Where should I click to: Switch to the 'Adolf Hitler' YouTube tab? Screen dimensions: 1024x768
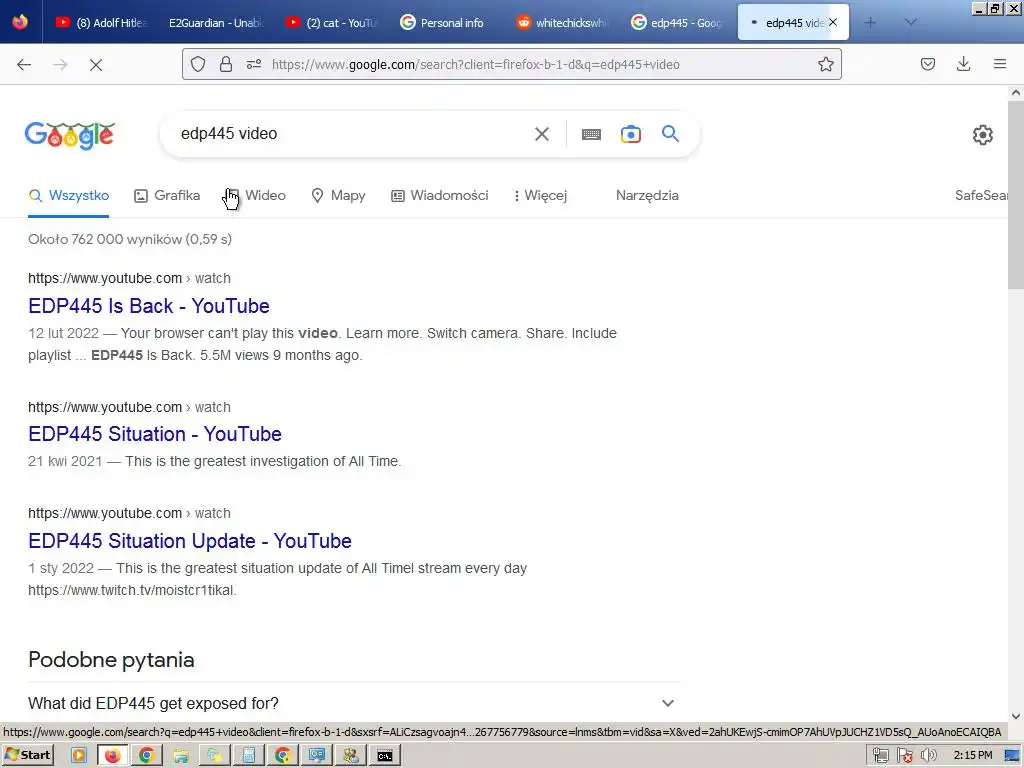point(101,22)
